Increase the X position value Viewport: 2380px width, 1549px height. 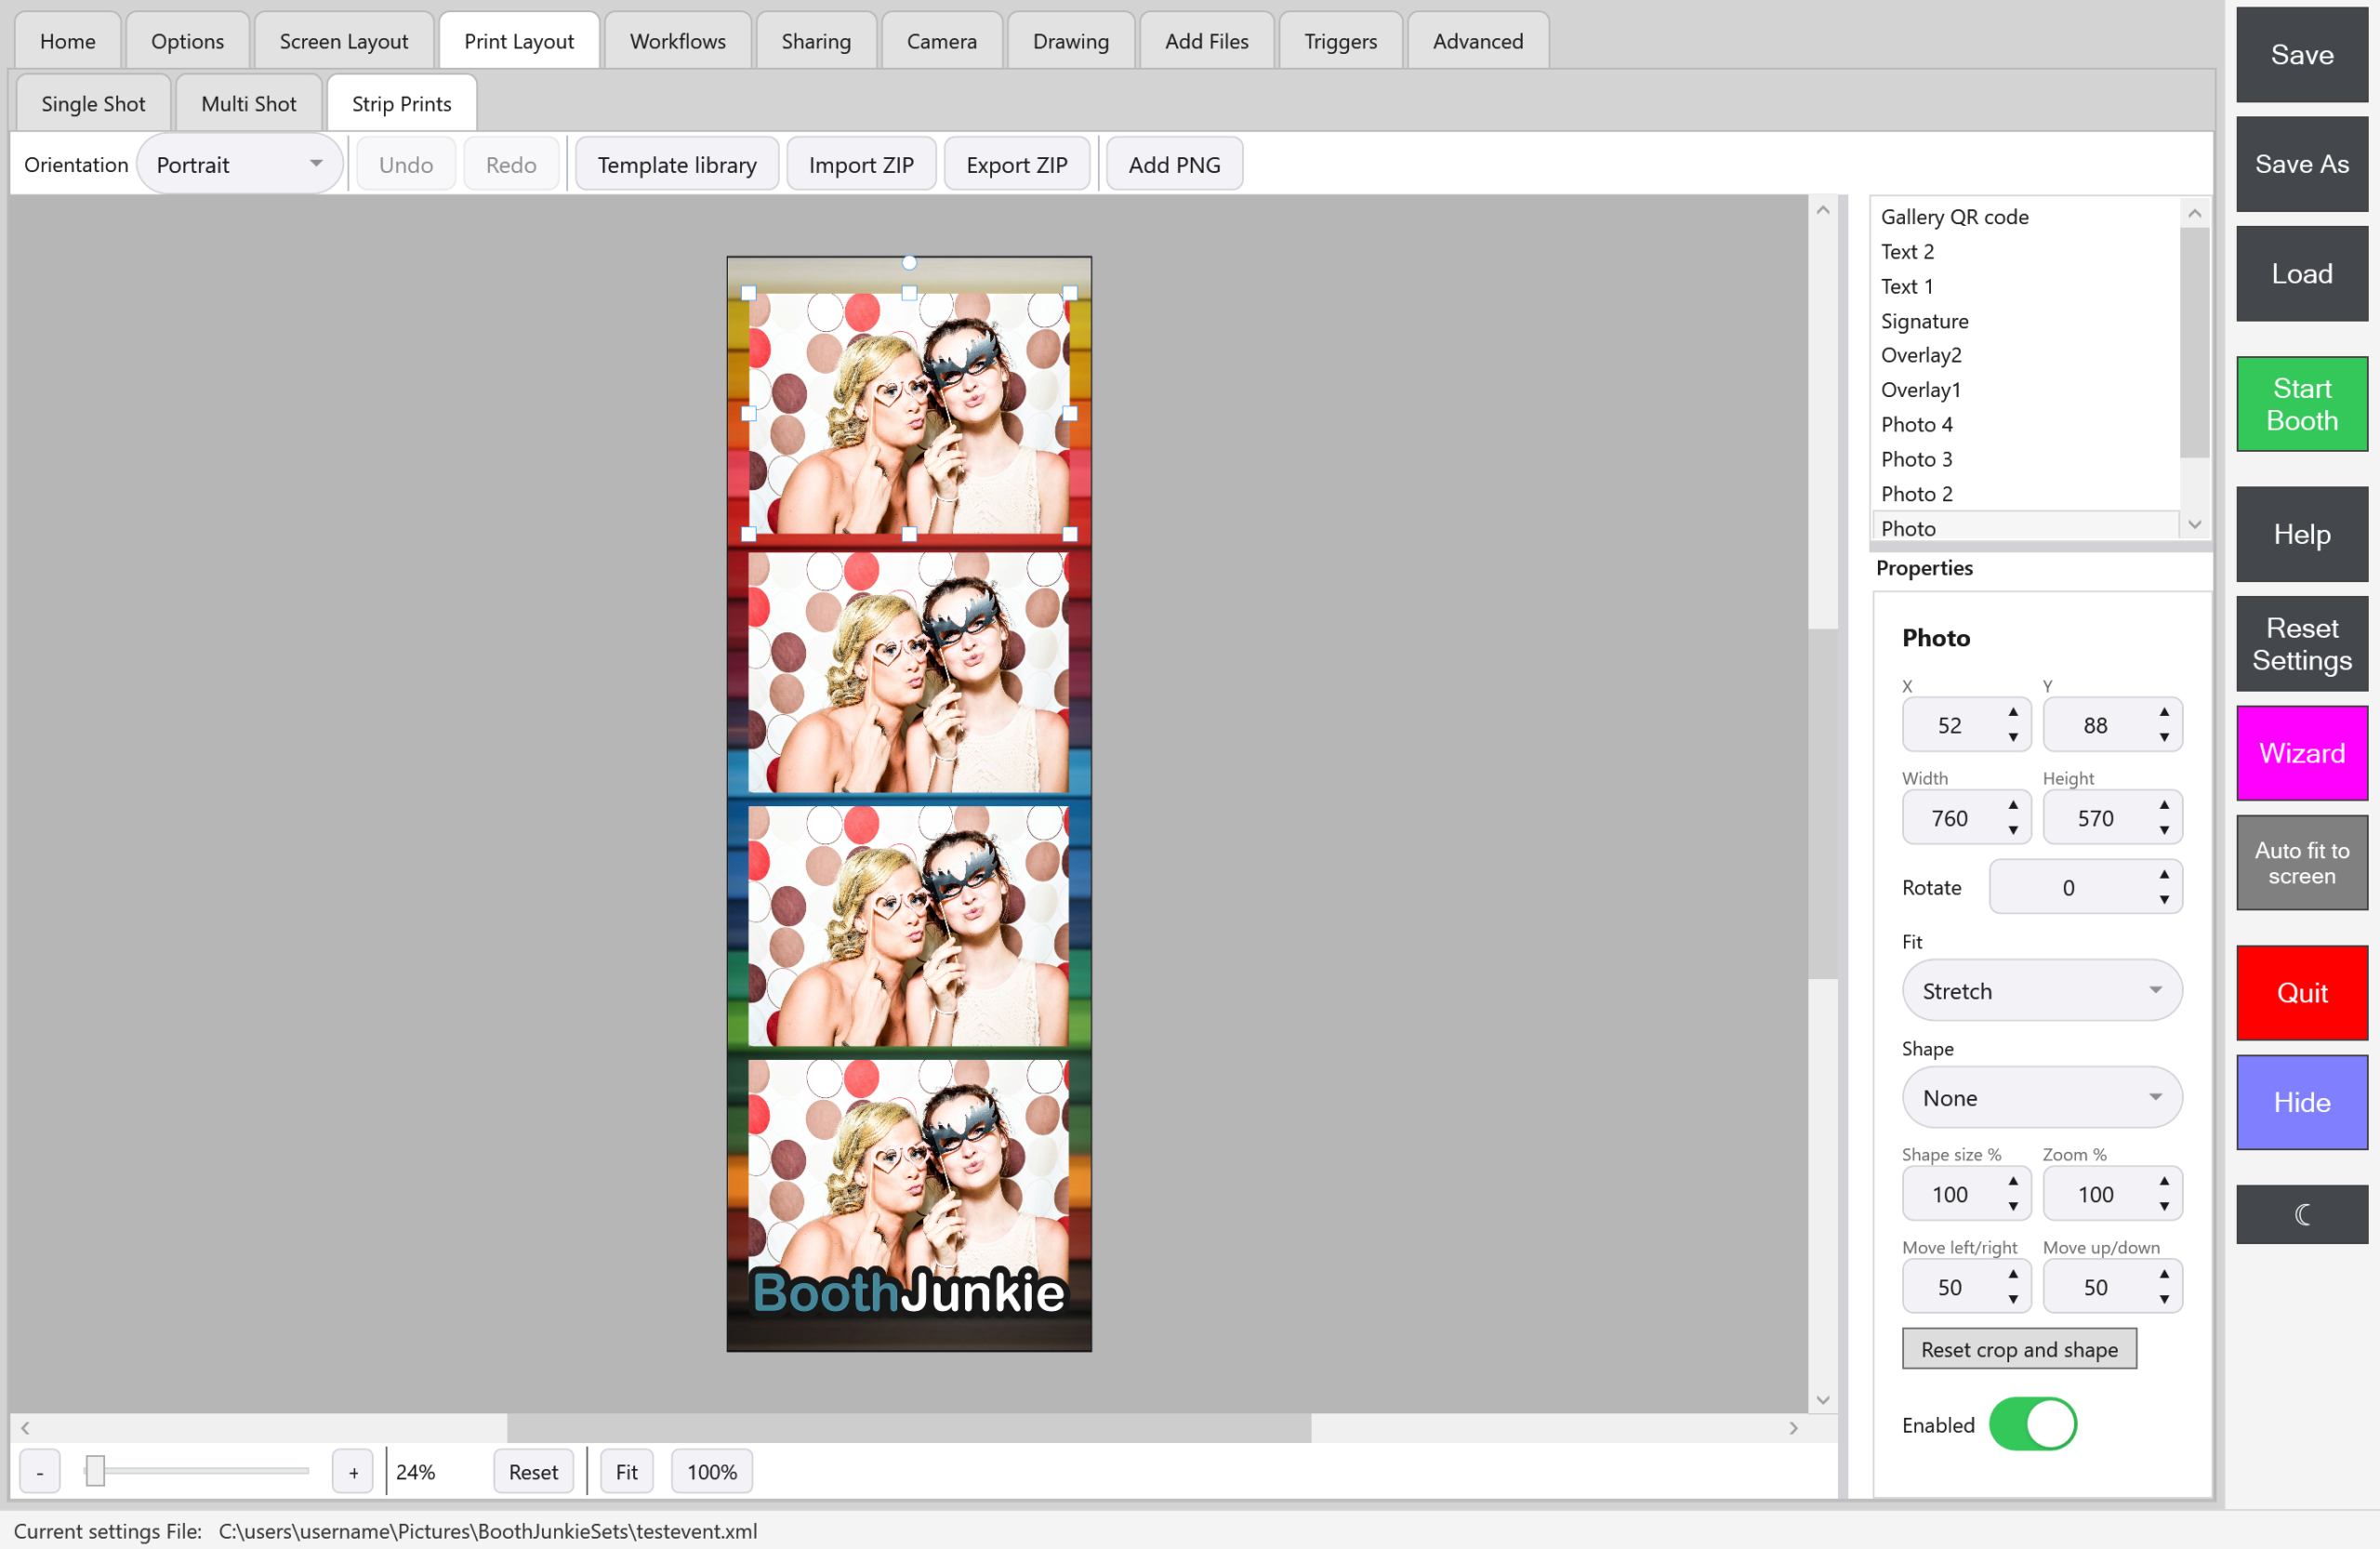[2013, 712]
